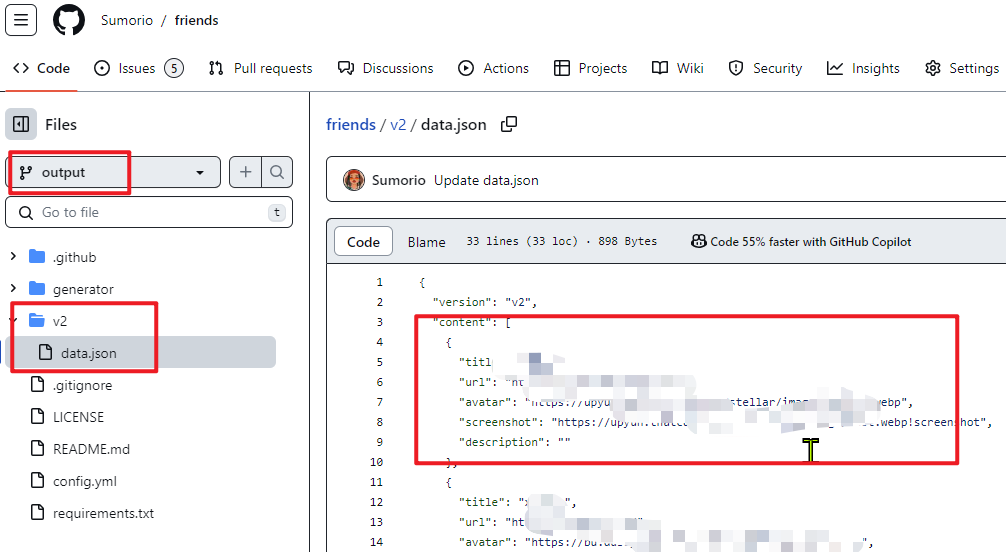Click line number 12 in code
Screen dimensions: 1006x552
coord(377,502)
